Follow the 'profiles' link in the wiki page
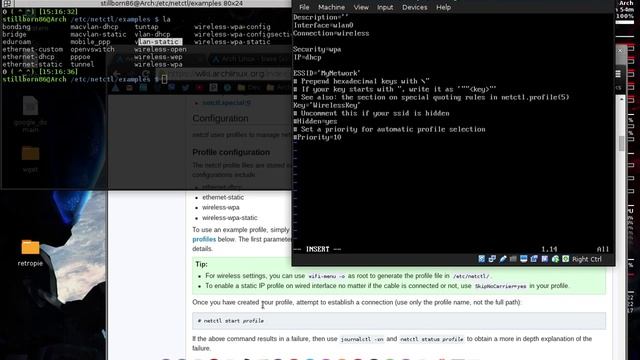 point(204,239)
